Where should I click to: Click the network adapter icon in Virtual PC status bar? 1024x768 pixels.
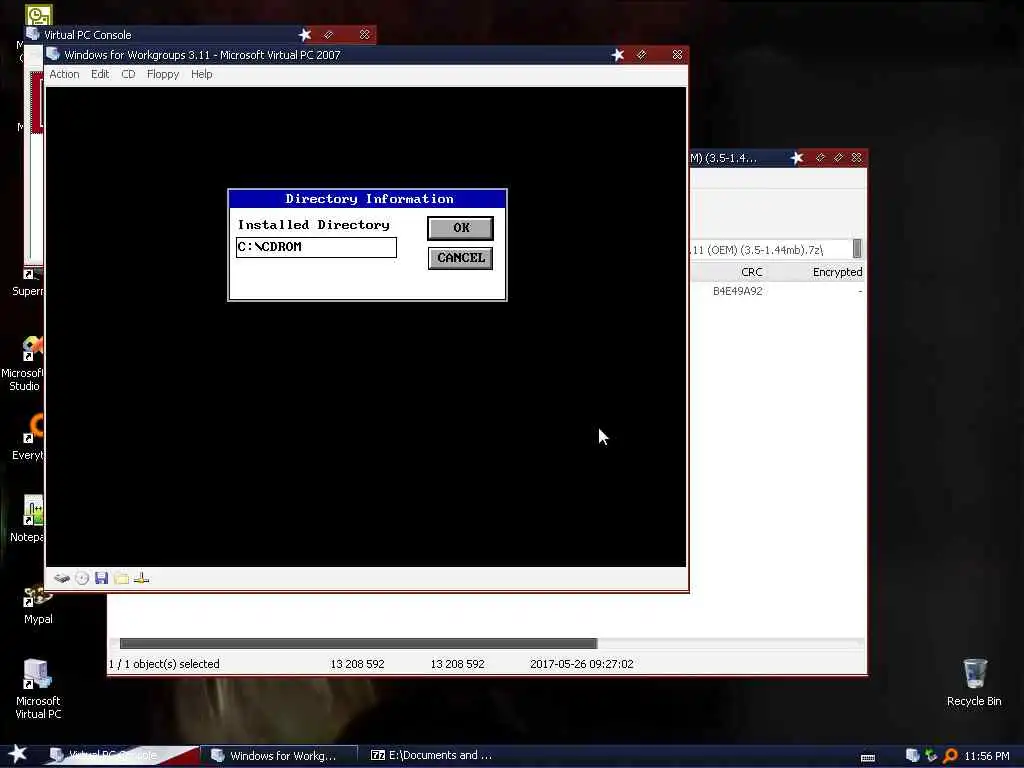pos(142,578)
